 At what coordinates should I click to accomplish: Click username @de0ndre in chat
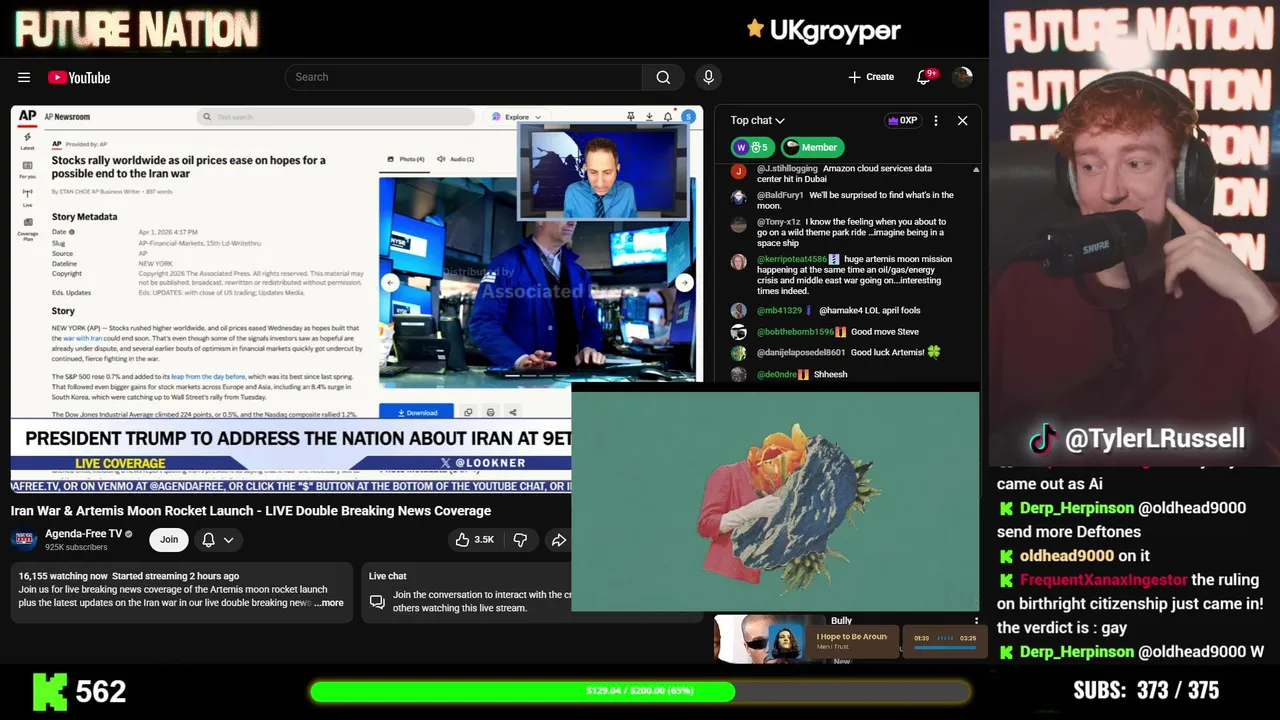777,374
